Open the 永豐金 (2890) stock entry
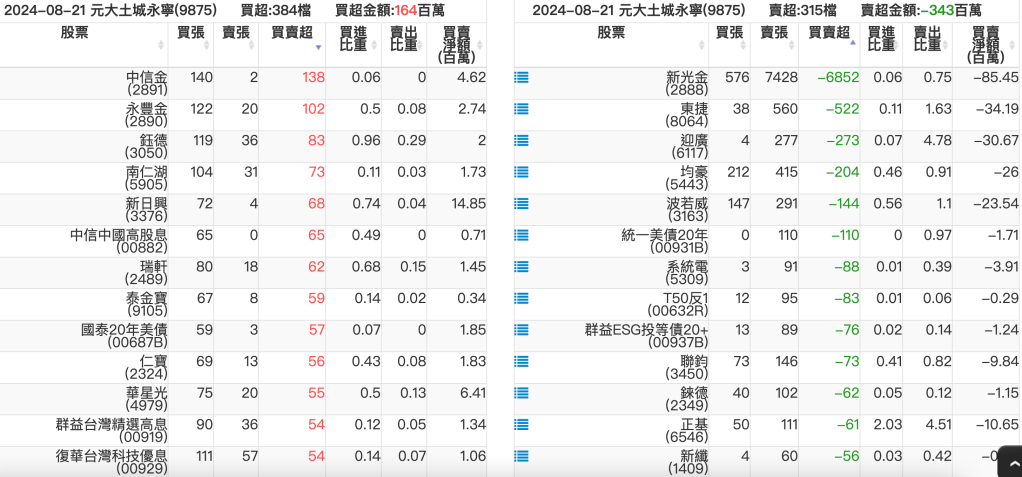 pyautogui.click(x=147, y=109)
